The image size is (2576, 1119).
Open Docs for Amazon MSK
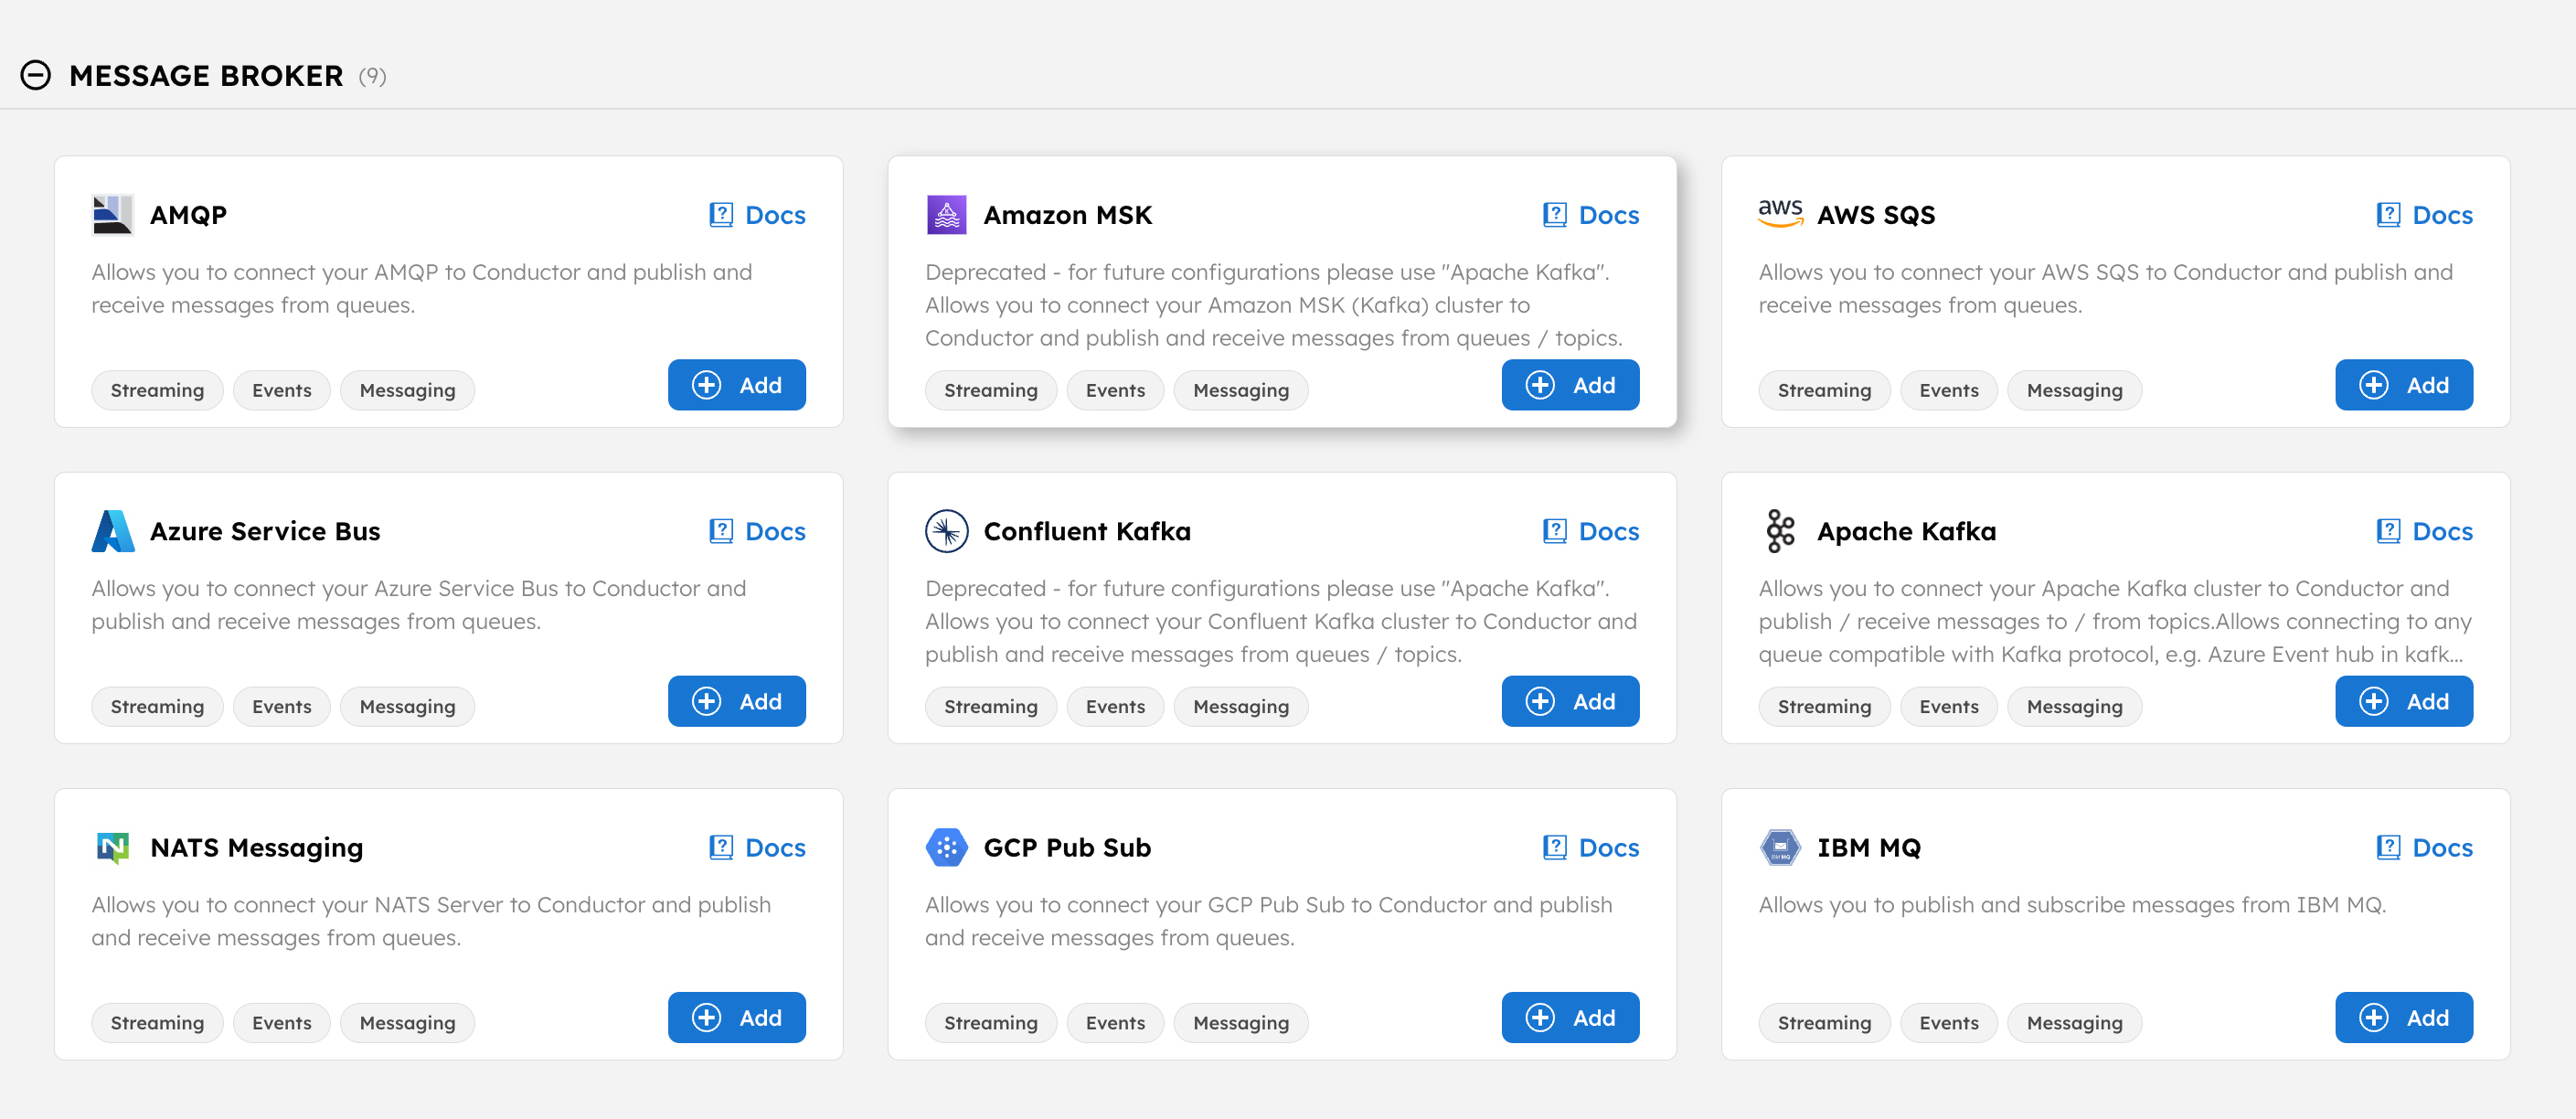click(1591, 214)
